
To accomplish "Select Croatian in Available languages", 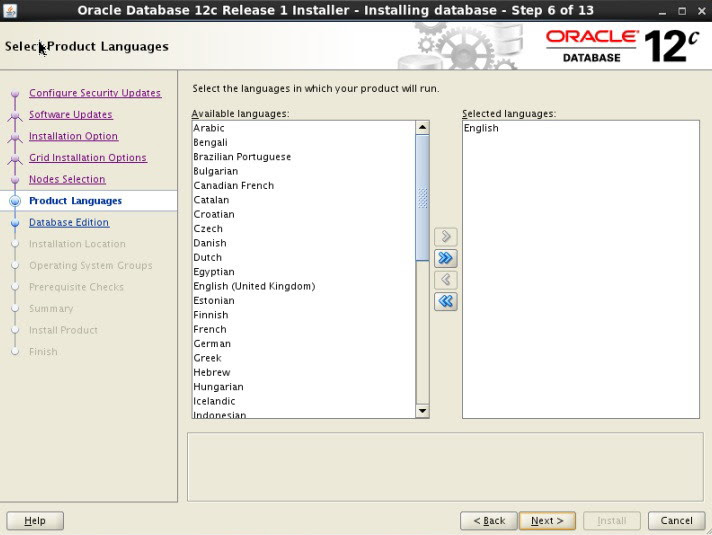I will coord(303,214).
